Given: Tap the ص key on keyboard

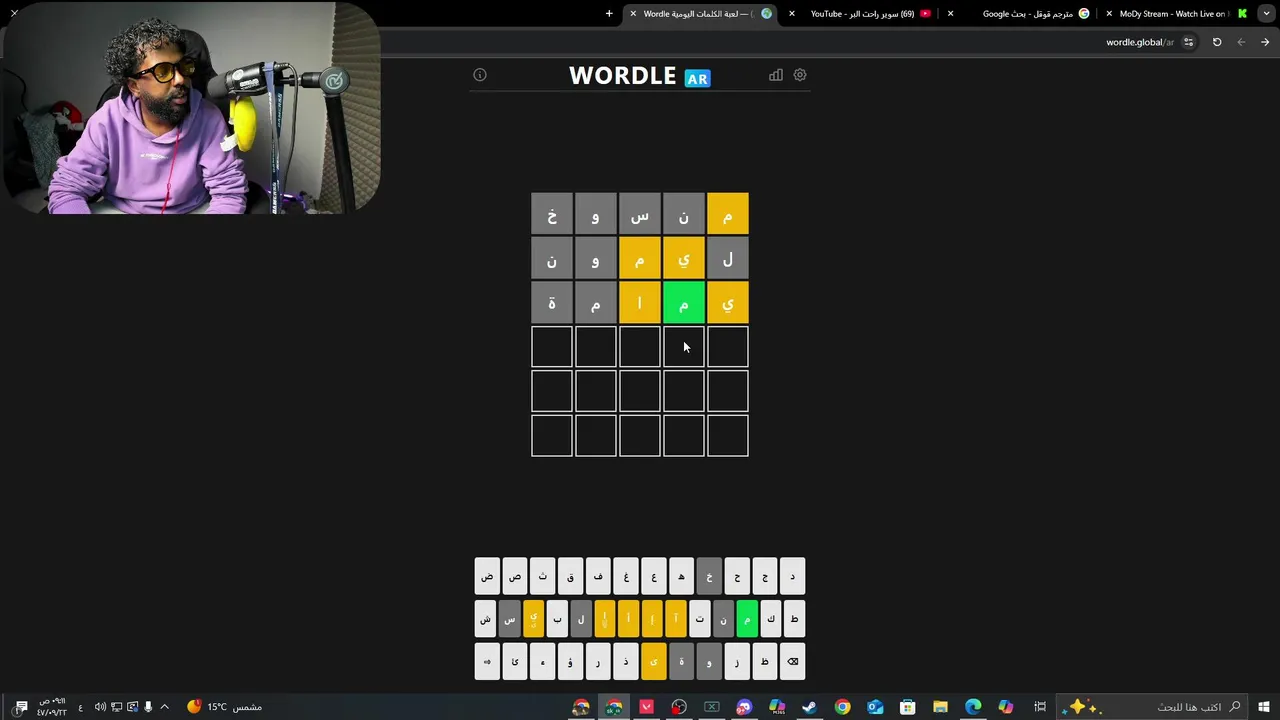Looking at the screenshot, I should pos(515,576).
